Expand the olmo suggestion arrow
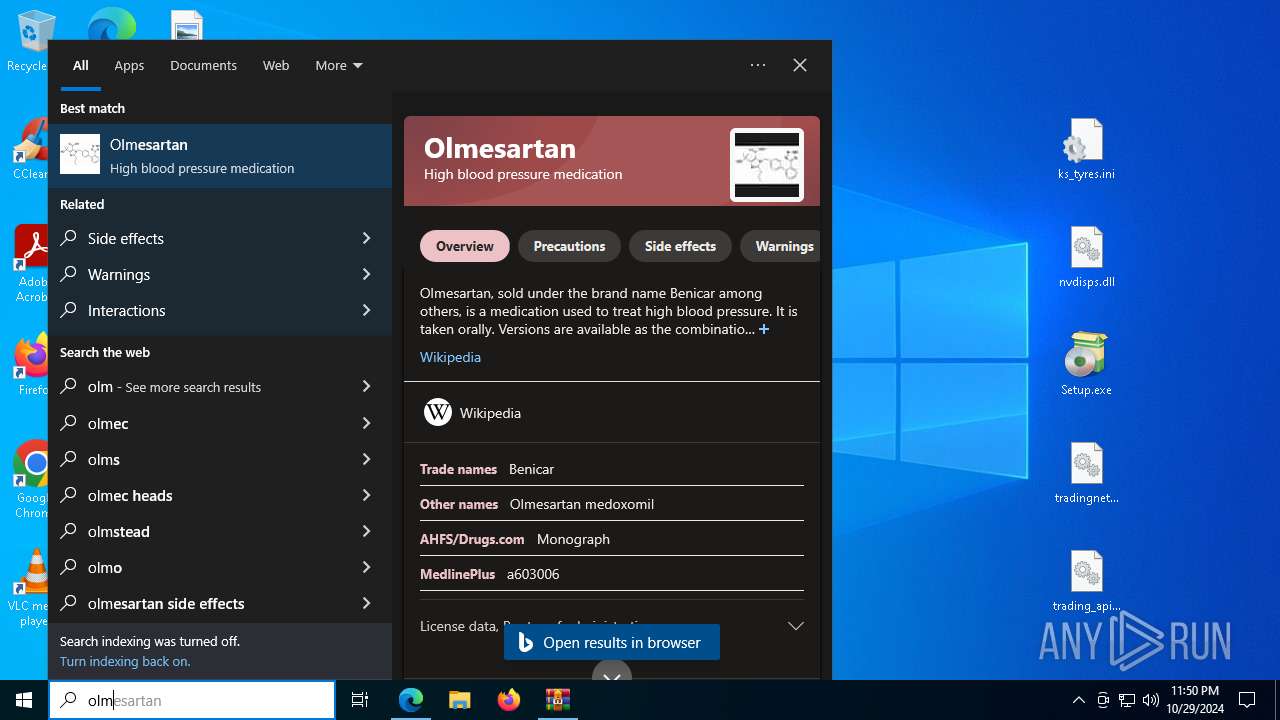 click(x=366, y=567)
